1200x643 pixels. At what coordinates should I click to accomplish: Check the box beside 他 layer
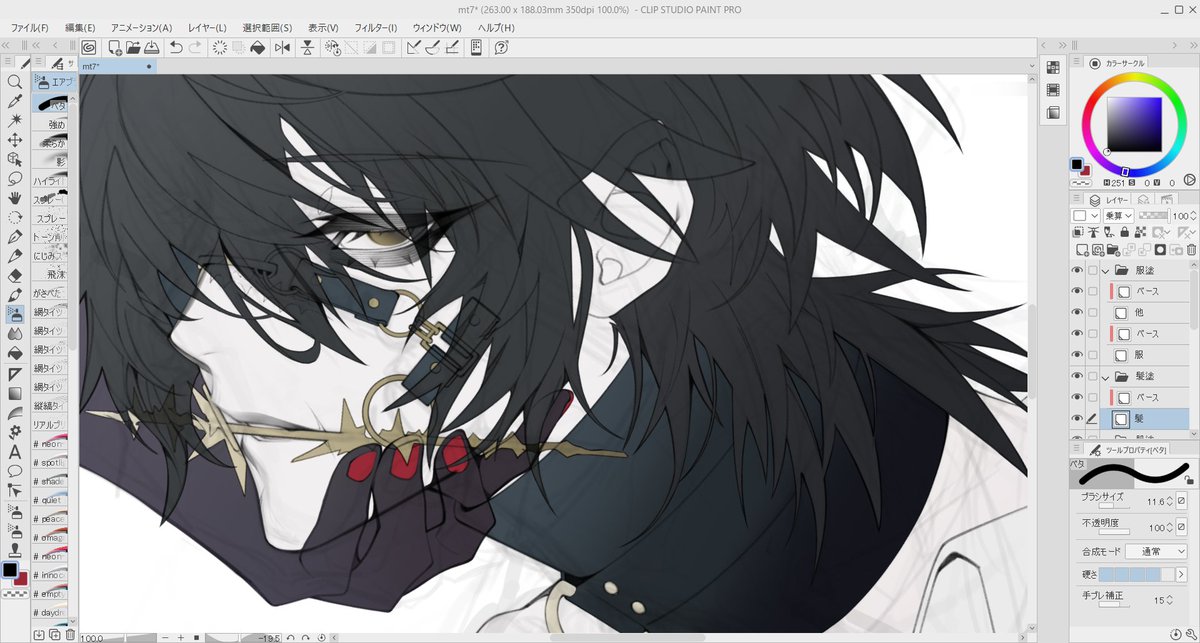pyautogui.click(x=1093, y=313)
